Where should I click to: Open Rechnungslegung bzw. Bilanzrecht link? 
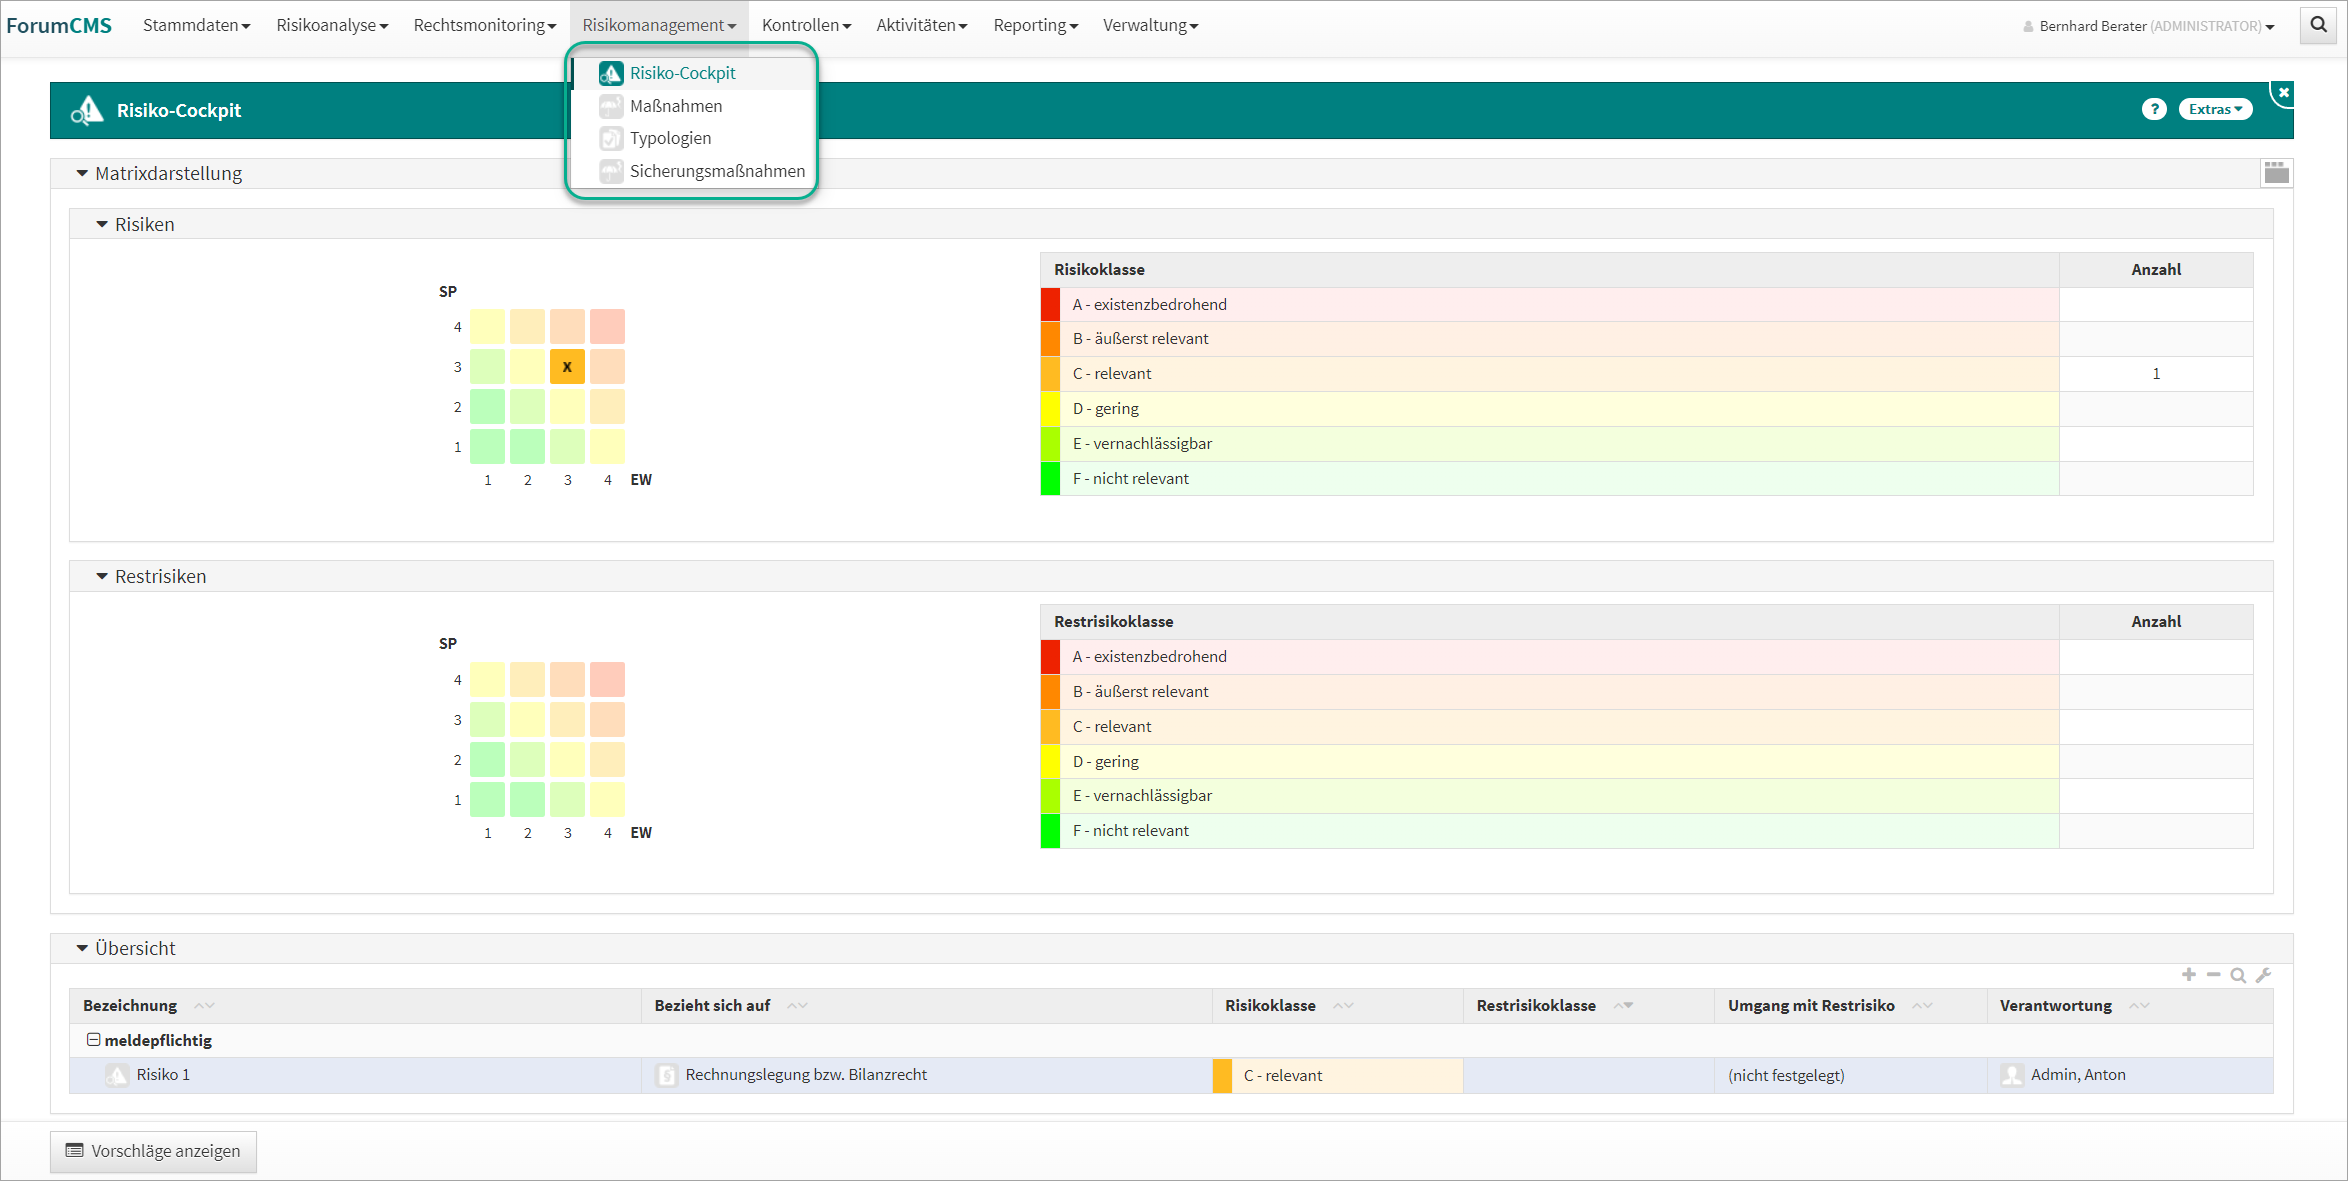(x=806, y=1075)
